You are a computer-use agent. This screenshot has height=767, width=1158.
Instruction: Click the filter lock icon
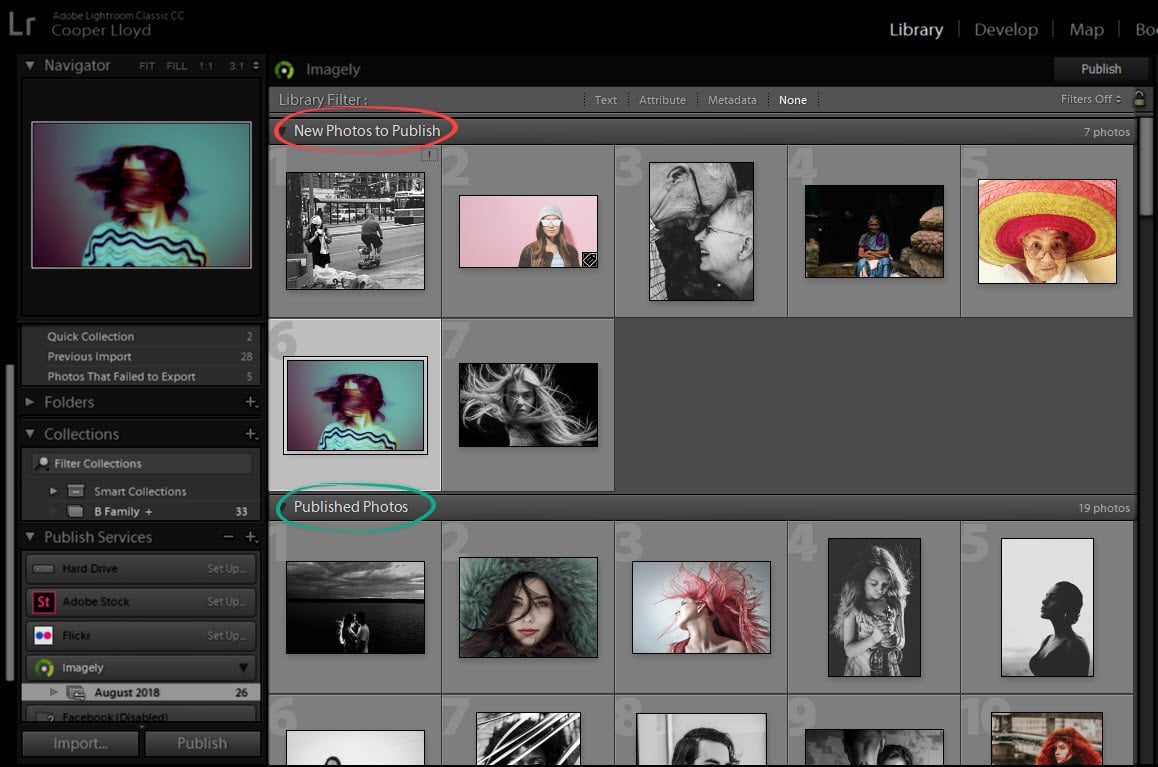point(1140,99)
